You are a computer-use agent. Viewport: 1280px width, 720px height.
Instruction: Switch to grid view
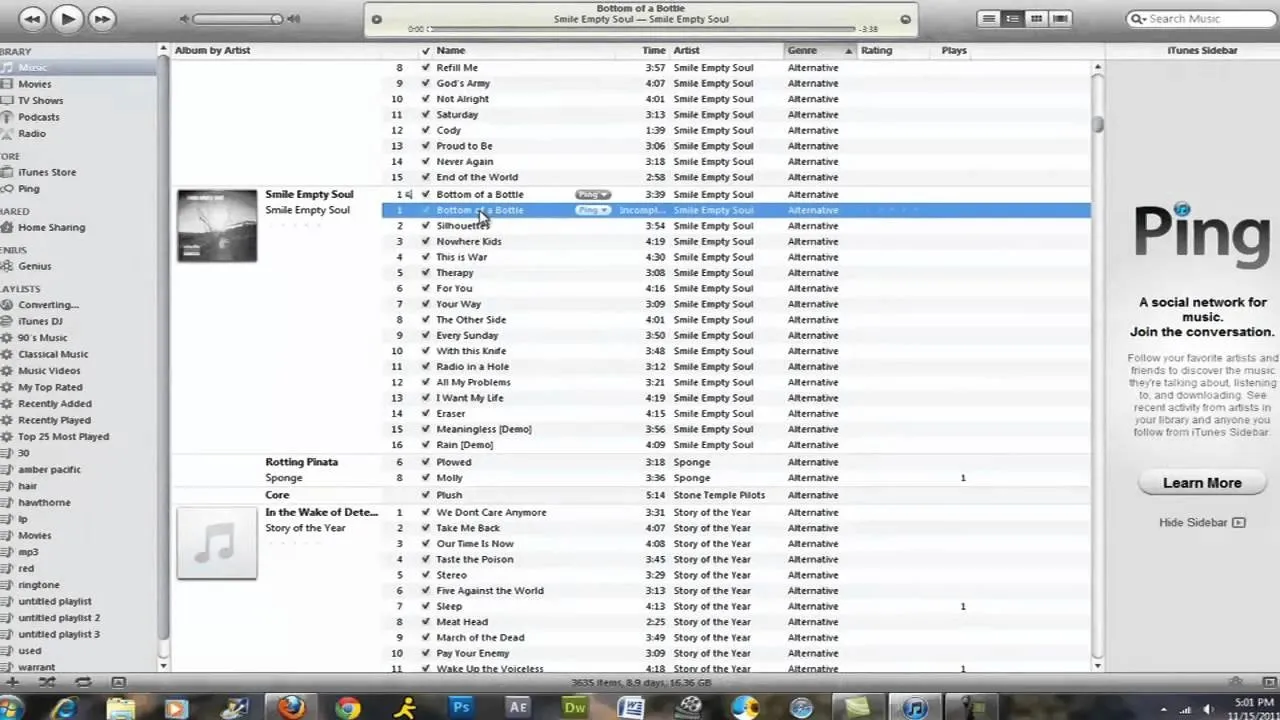[x=1036, y=18]
